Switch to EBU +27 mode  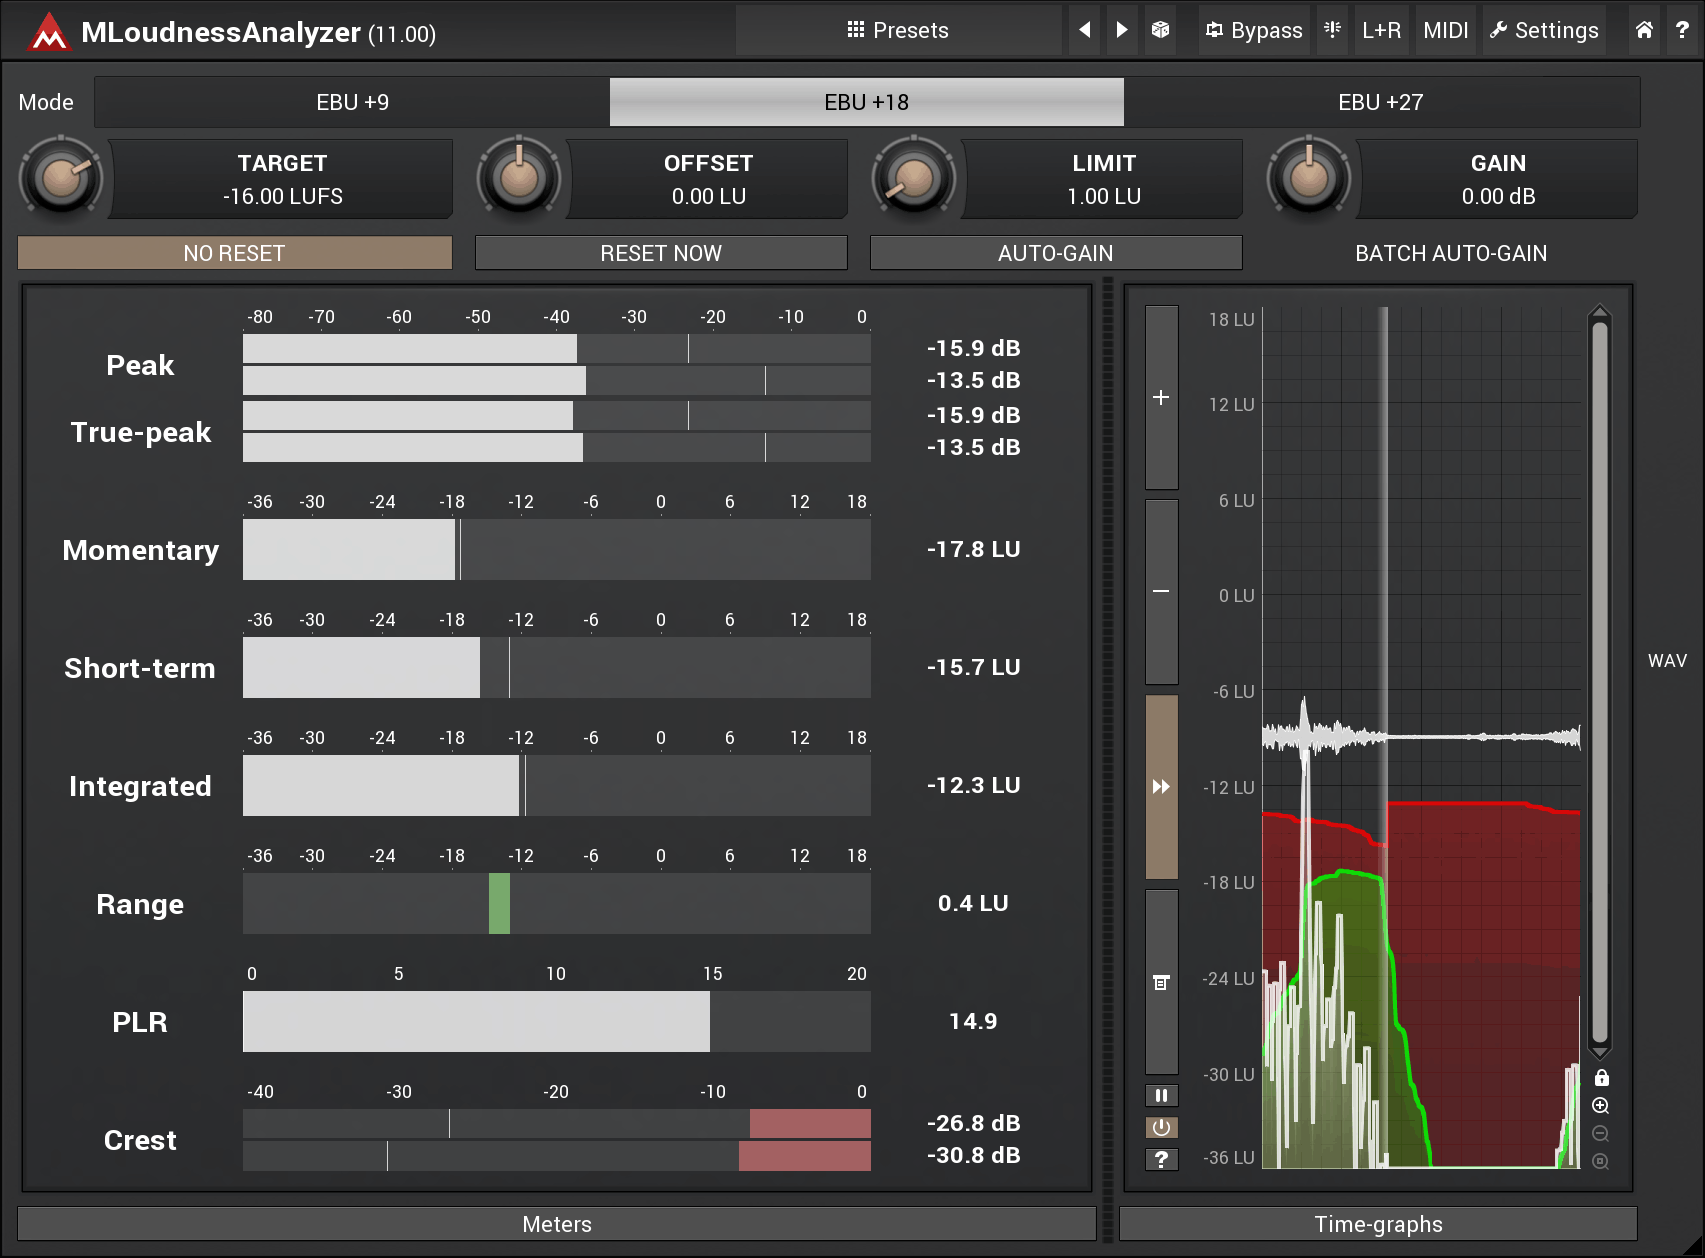click(x=1381, y=101)
